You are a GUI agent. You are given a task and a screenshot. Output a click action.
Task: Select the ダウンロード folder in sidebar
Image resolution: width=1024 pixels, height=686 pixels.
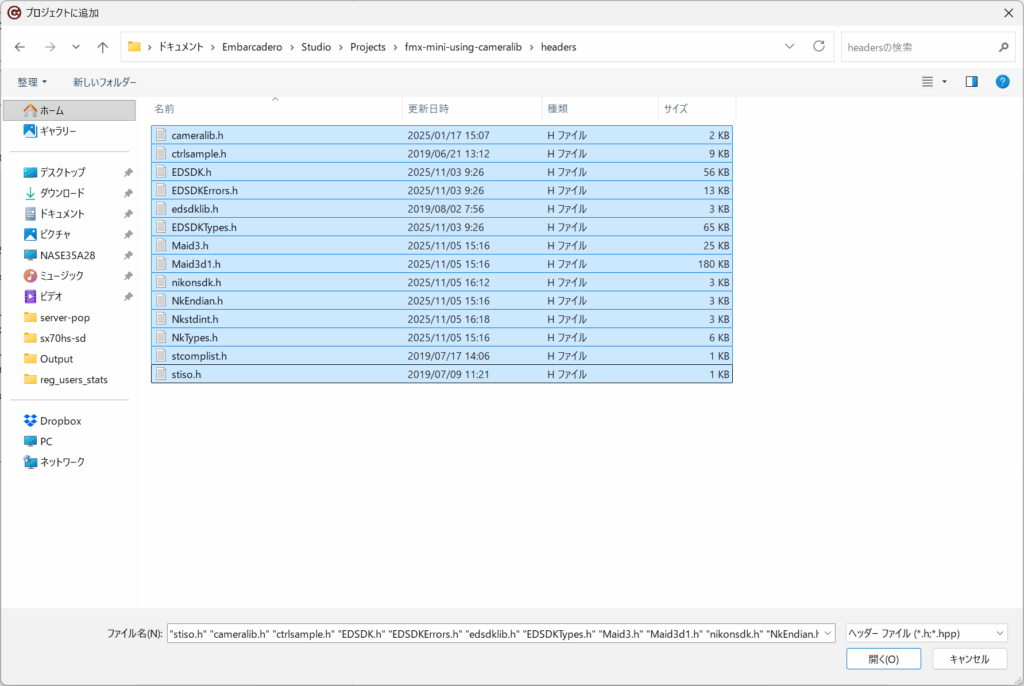pos(61,193)
